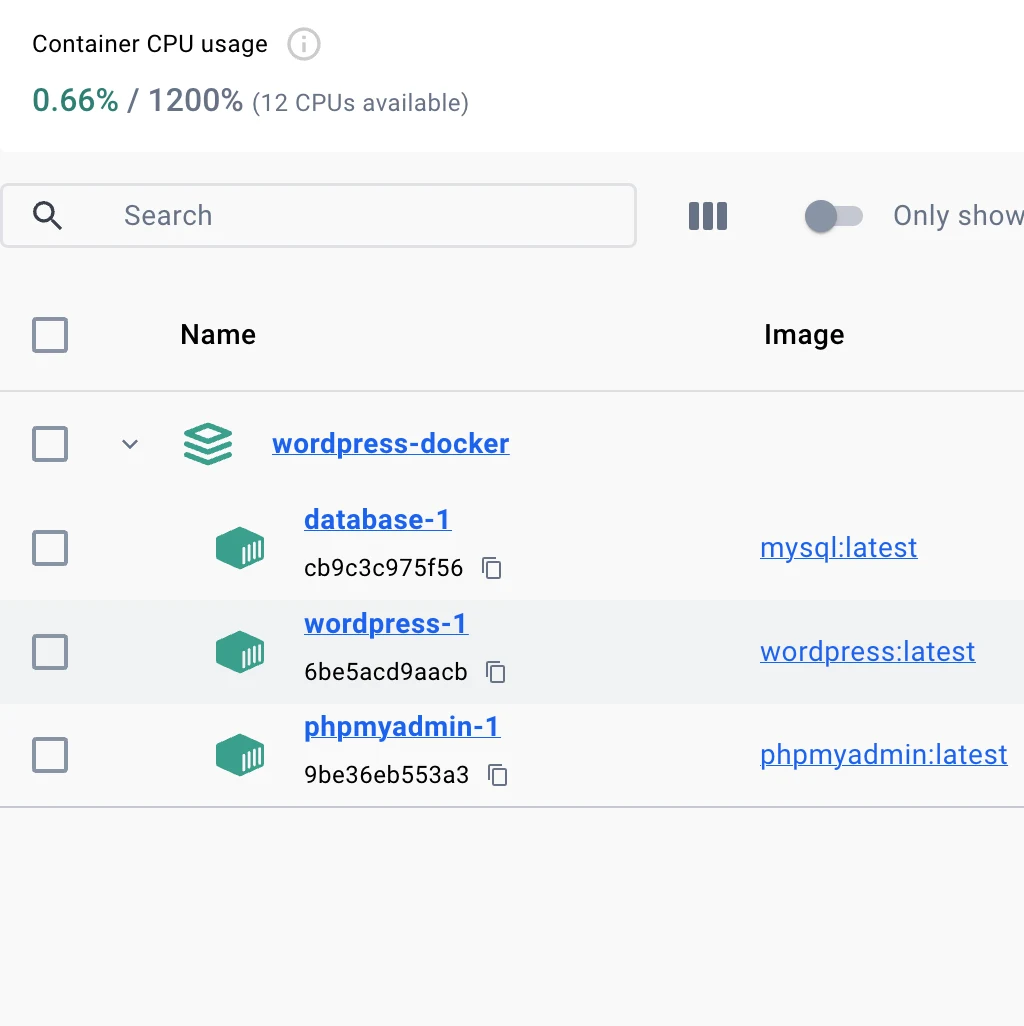Image resolution: width=1024 pixels, height=1026 pixels.
Task: Select the wordpress-docker stack checkbox
Action: coord(50,444)
